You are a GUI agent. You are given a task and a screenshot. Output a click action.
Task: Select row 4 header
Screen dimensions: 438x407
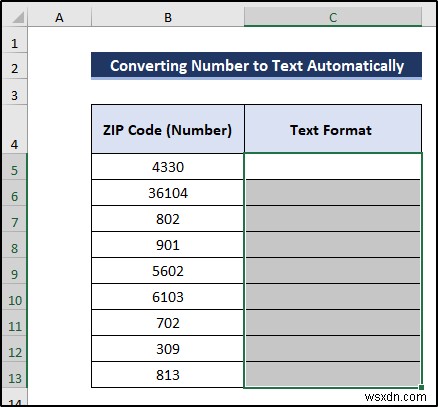coord(14,129)
